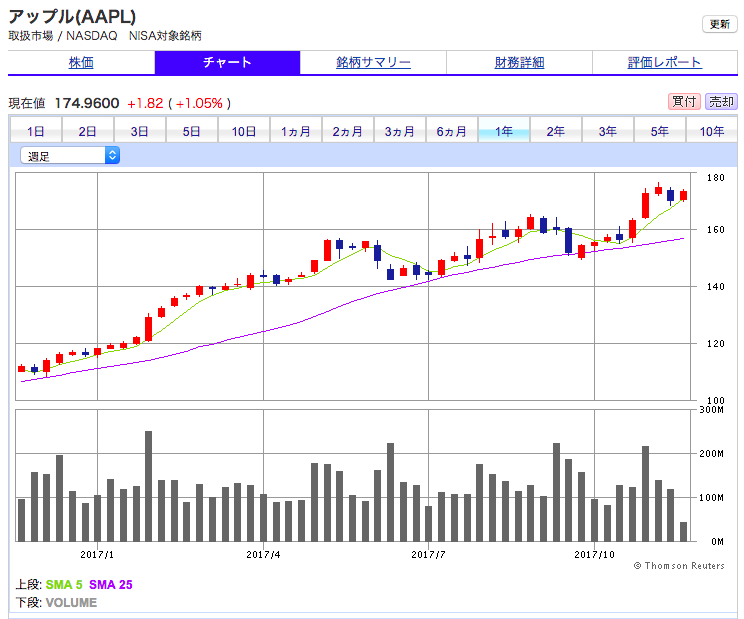Click the VOLUME legend label
The image size is (744, 619).
72,603
